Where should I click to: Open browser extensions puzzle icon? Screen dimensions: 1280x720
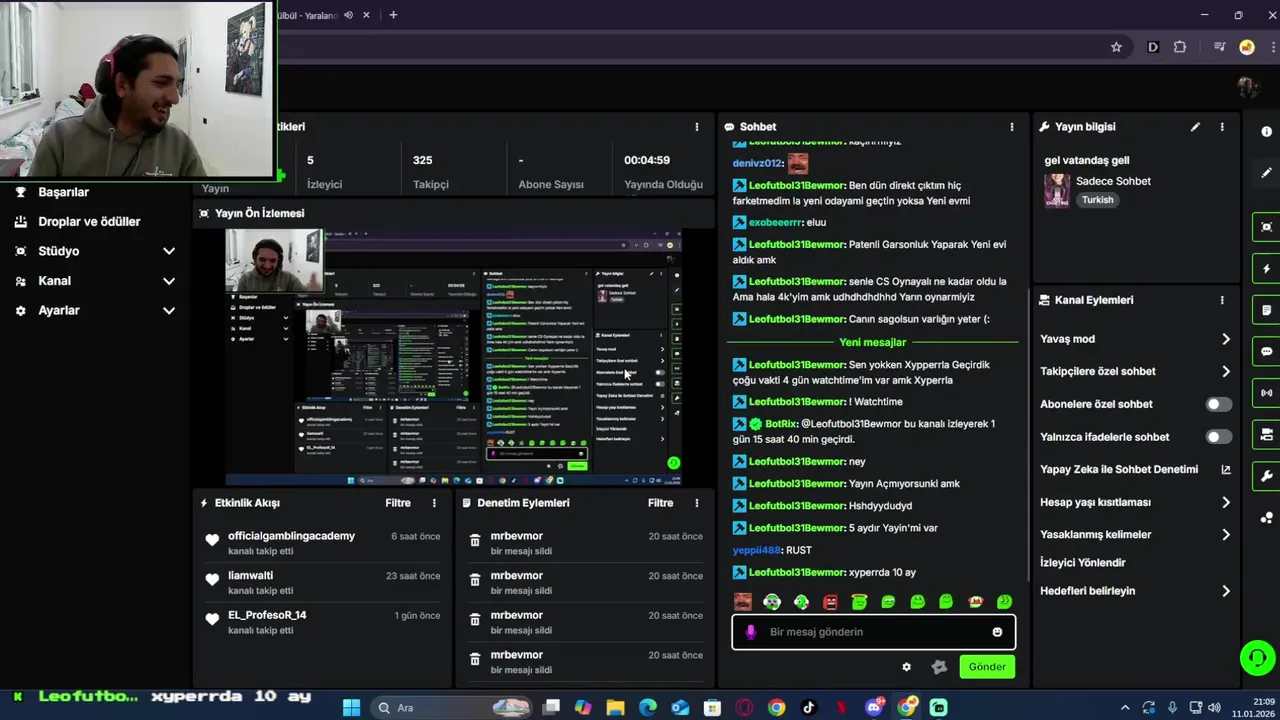(1180, 47)
